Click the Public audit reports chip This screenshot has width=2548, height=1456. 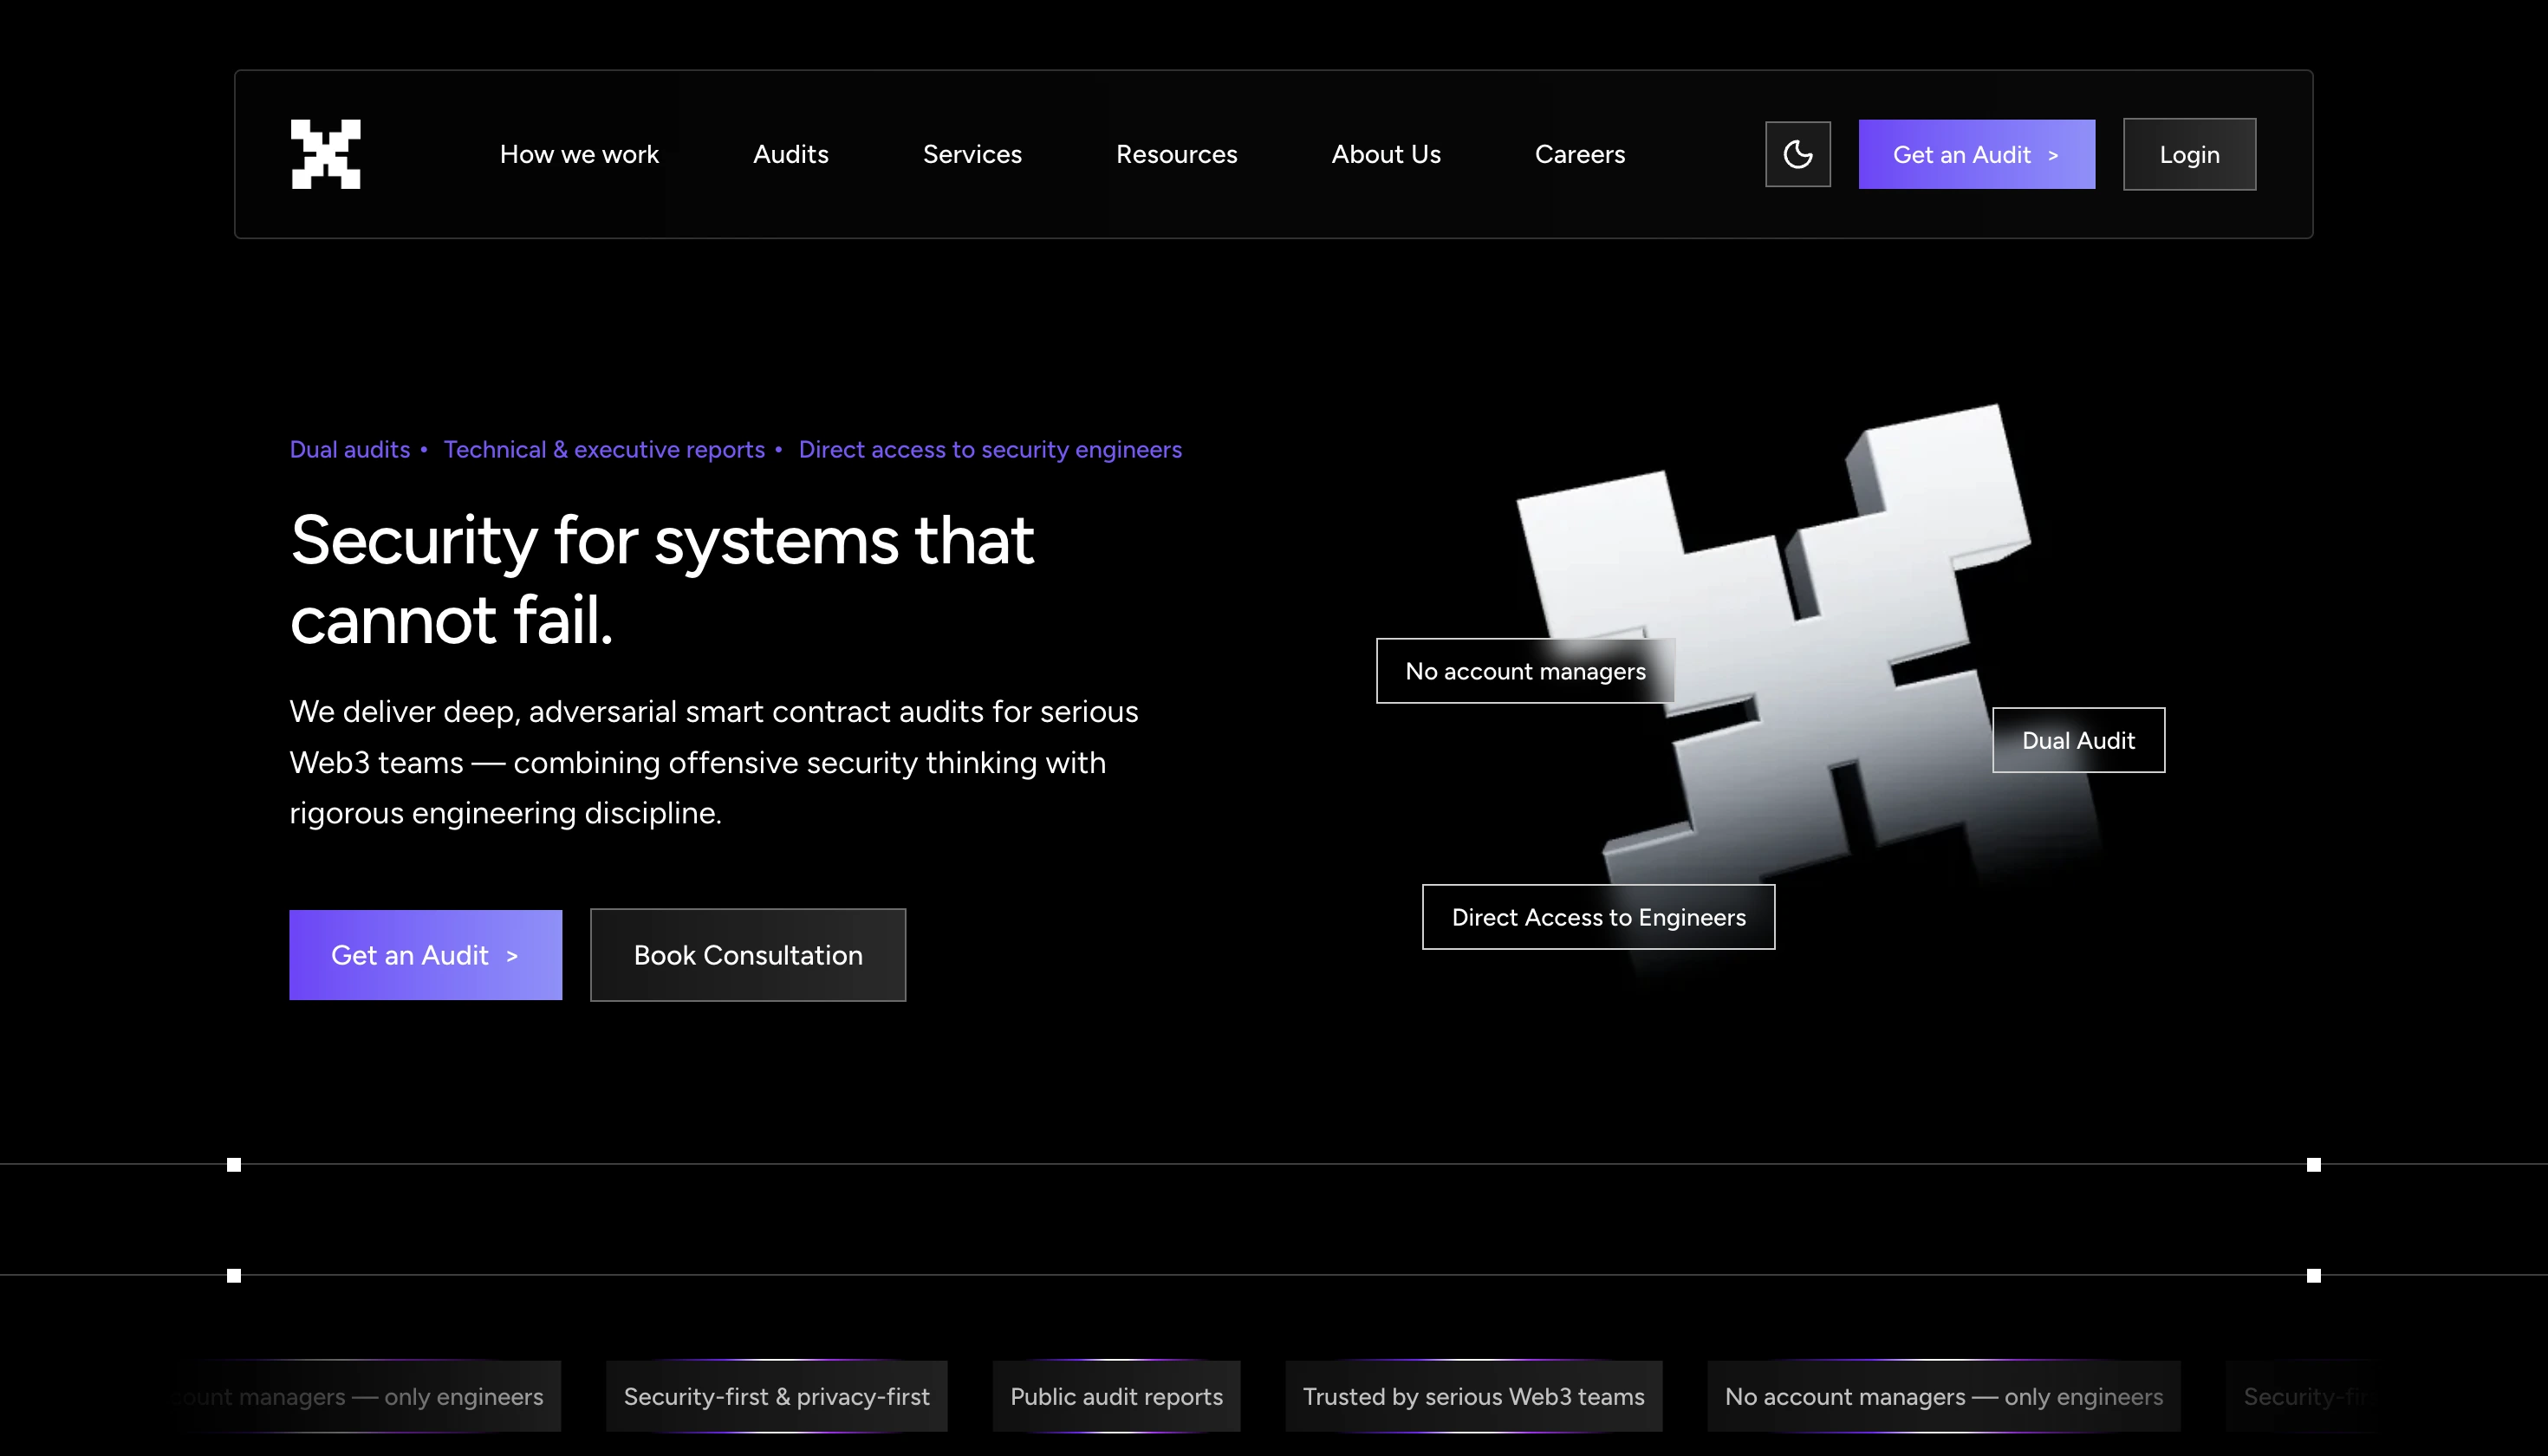click(x=1116, y=1396)
